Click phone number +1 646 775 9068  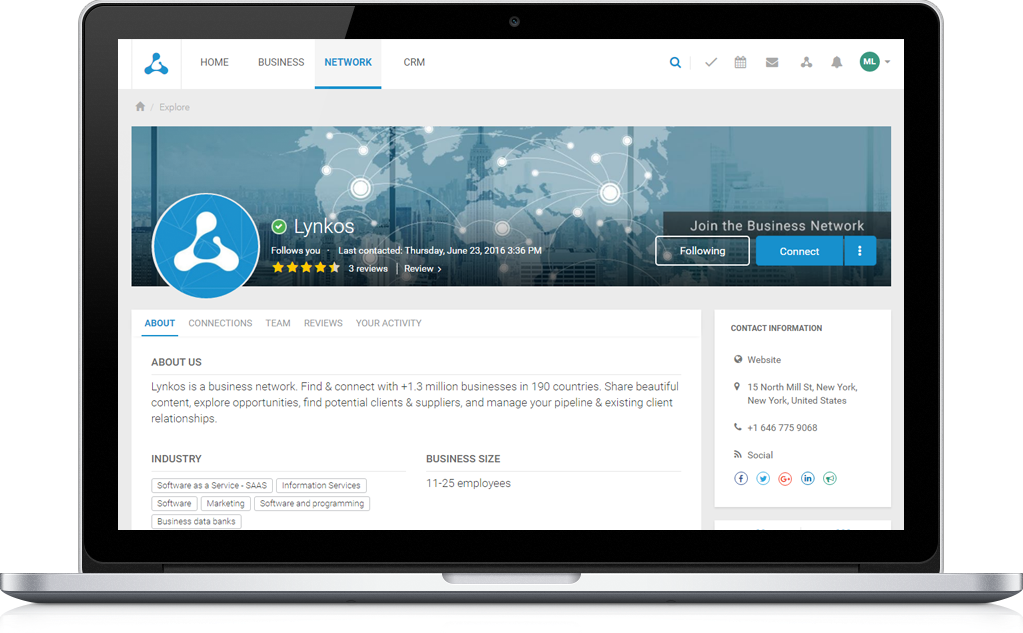[x=782, y=427]
